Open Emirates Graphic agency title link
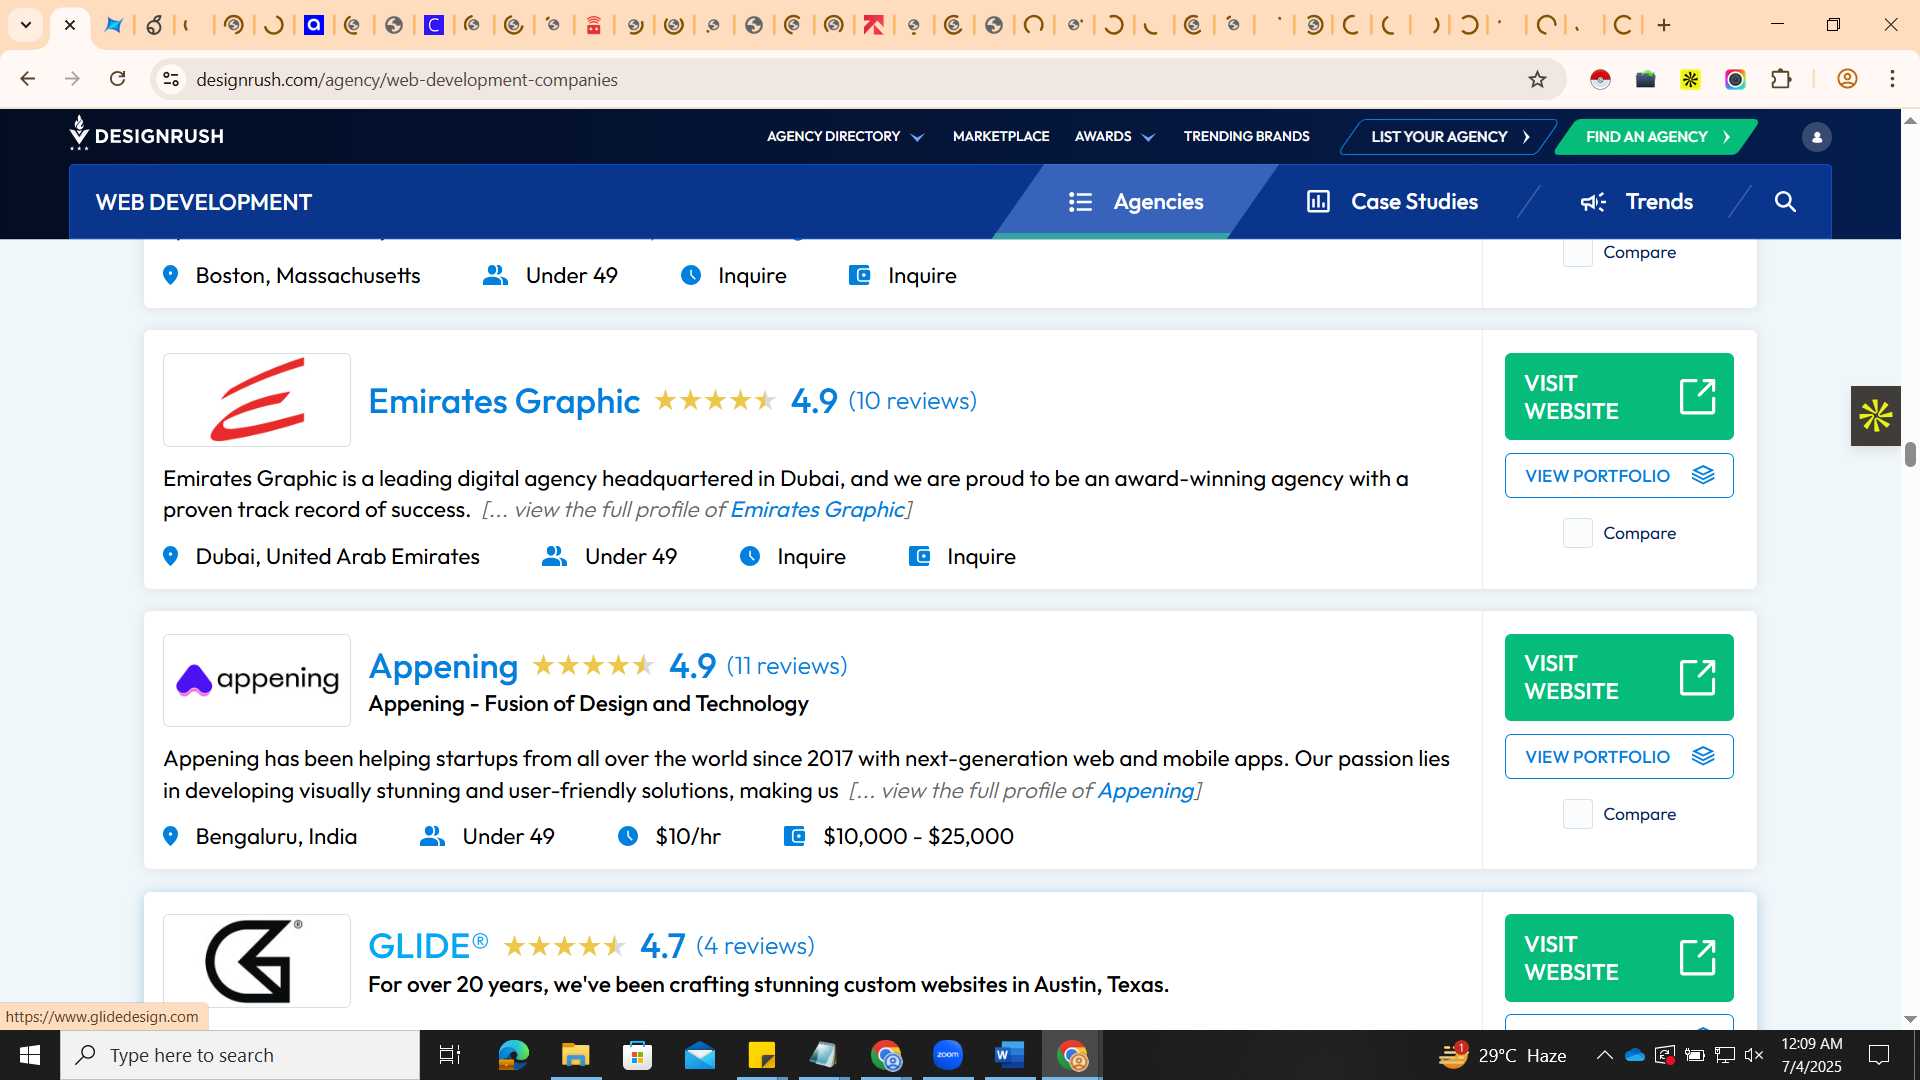 tap(504, 401)
